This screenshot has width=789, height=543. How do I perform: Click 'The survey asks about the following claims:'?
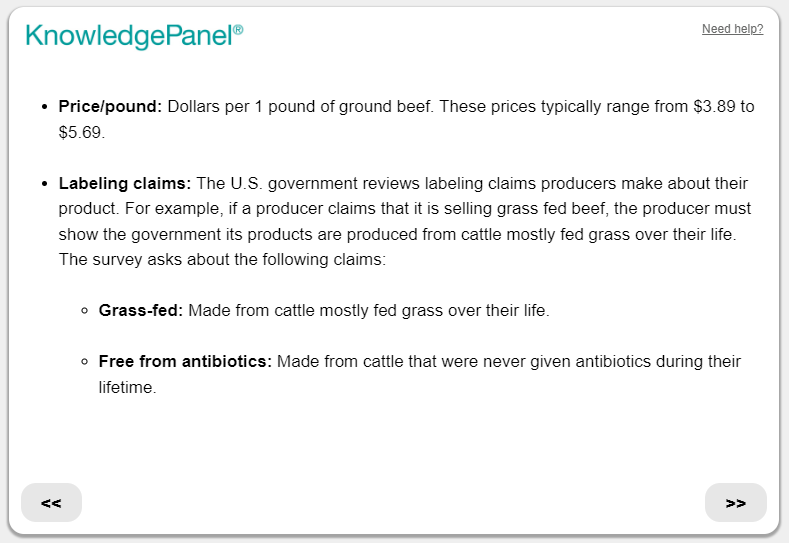pyautogui.click(x=222, y=260)
